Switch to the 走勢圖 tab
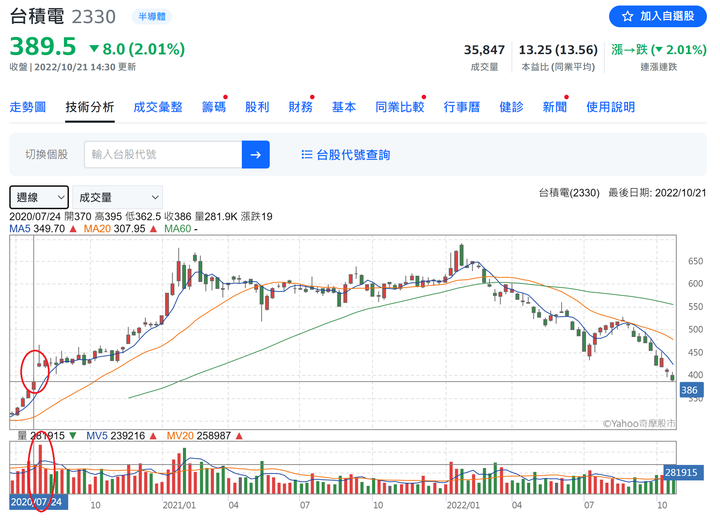720x521 pixels. tap(28, 107)
